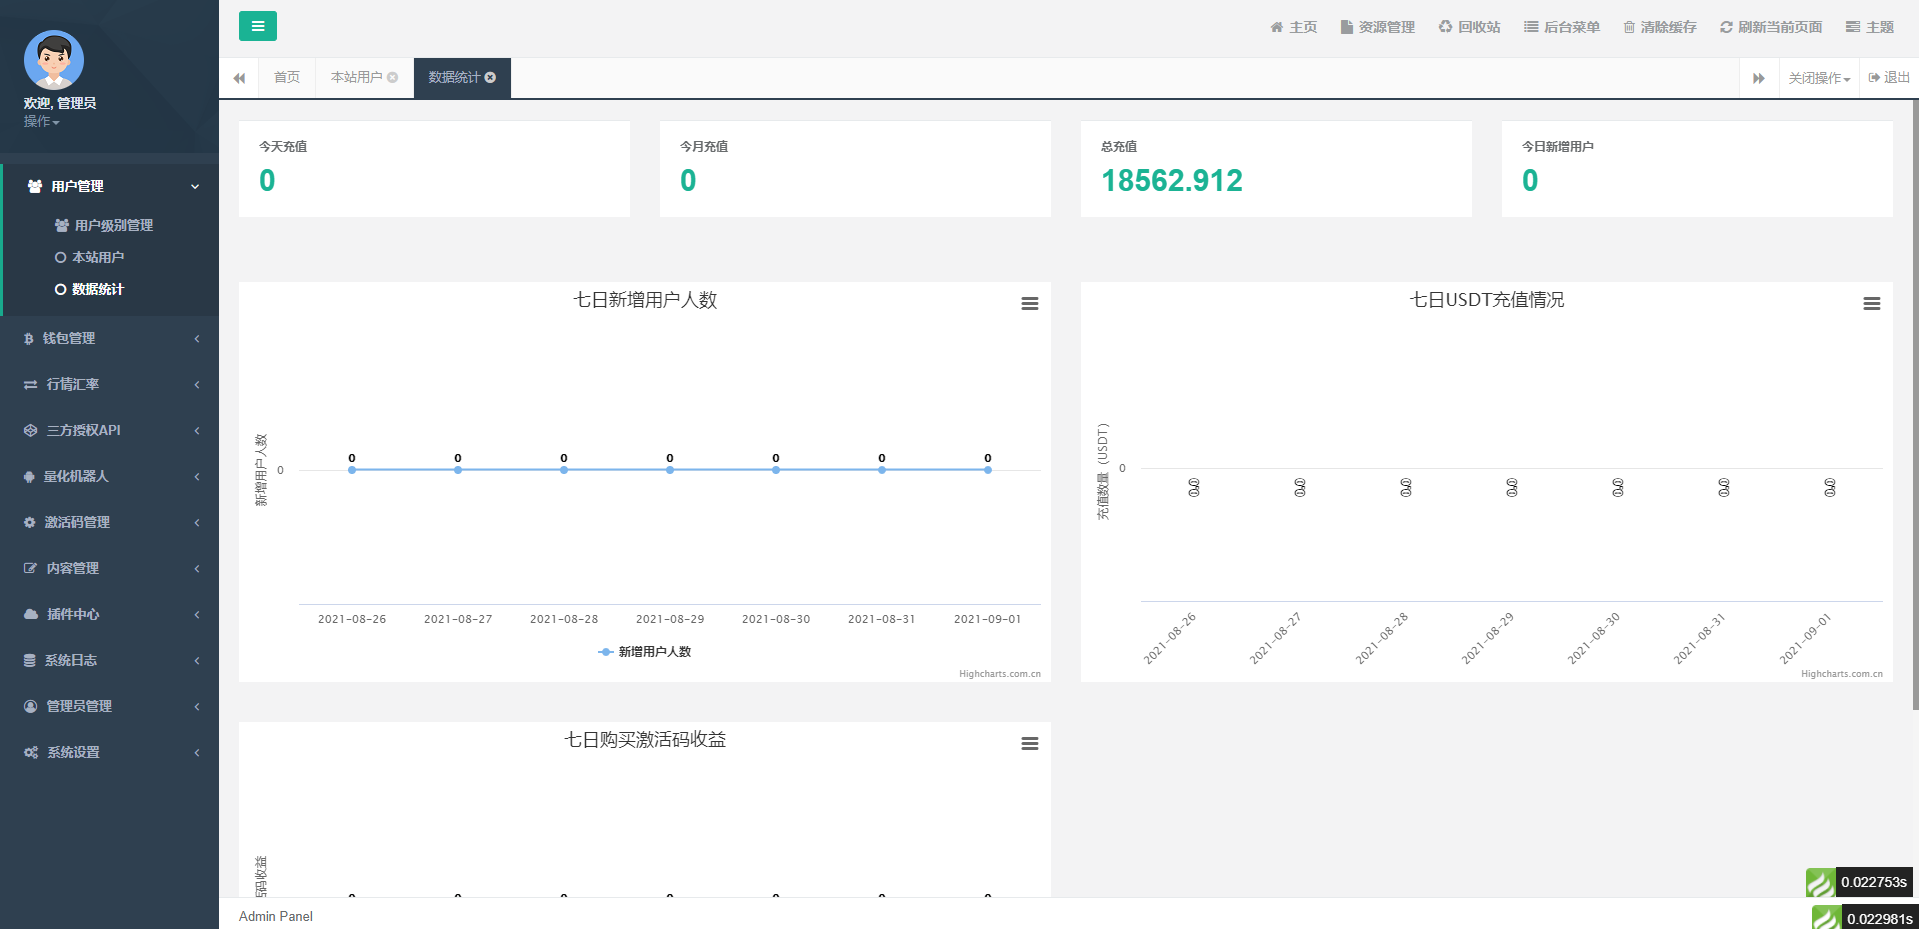Open the 主题 theme switcher icon

coord(1869,27)
